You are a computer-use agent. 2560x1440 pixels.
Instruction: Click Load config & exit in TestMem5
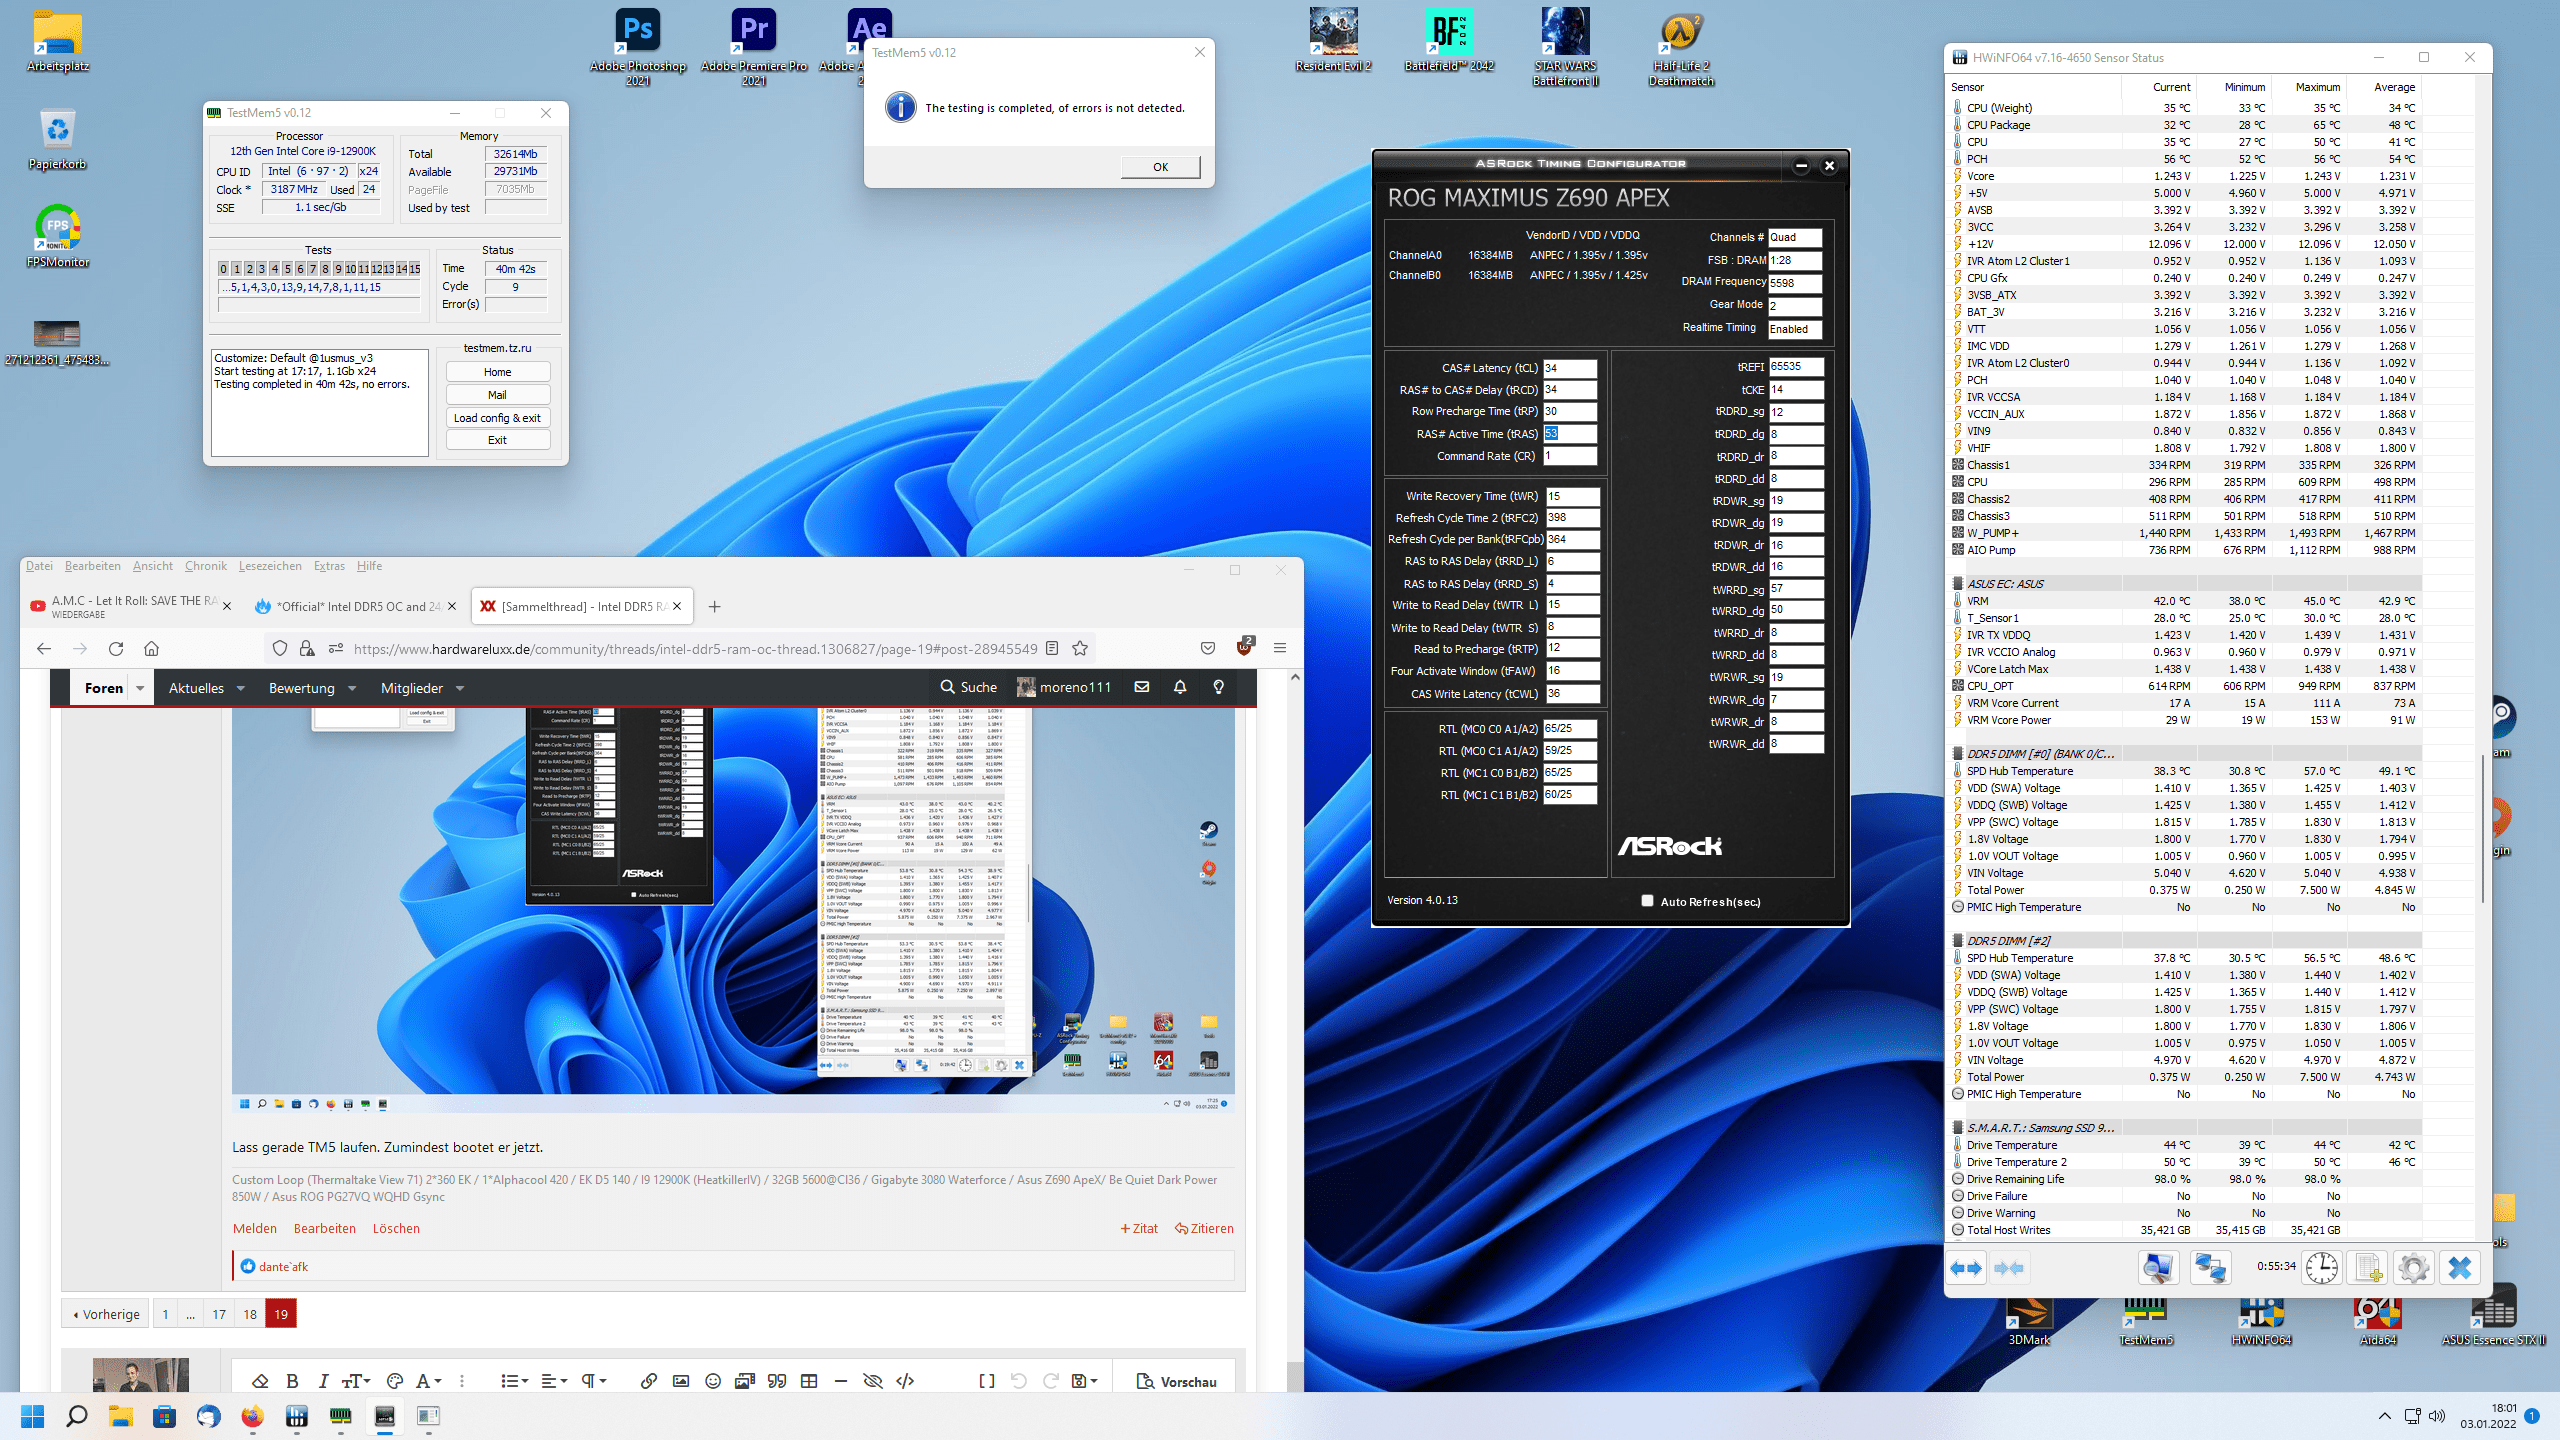pos(497,418)
